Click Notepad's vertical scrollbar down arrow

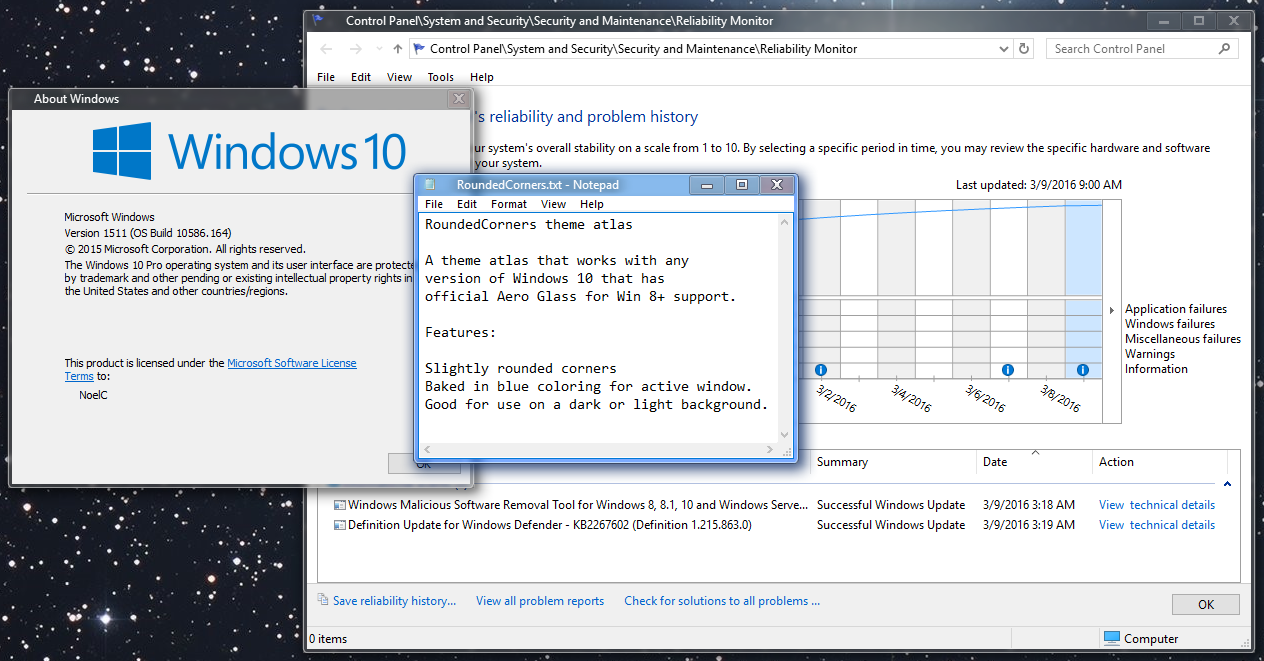pyautogui.click(x=785, y=435)
